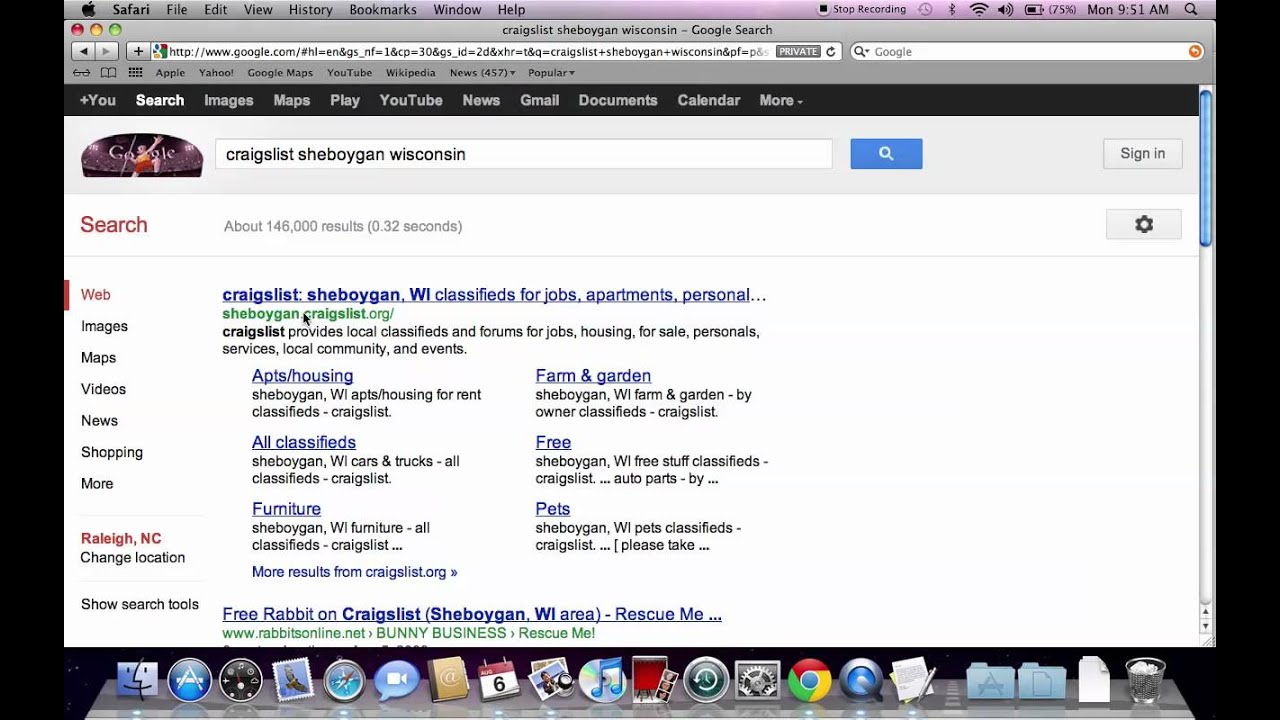Open App Store in dock
This screenshot has height=720, width=1280.
coord(189,681)
